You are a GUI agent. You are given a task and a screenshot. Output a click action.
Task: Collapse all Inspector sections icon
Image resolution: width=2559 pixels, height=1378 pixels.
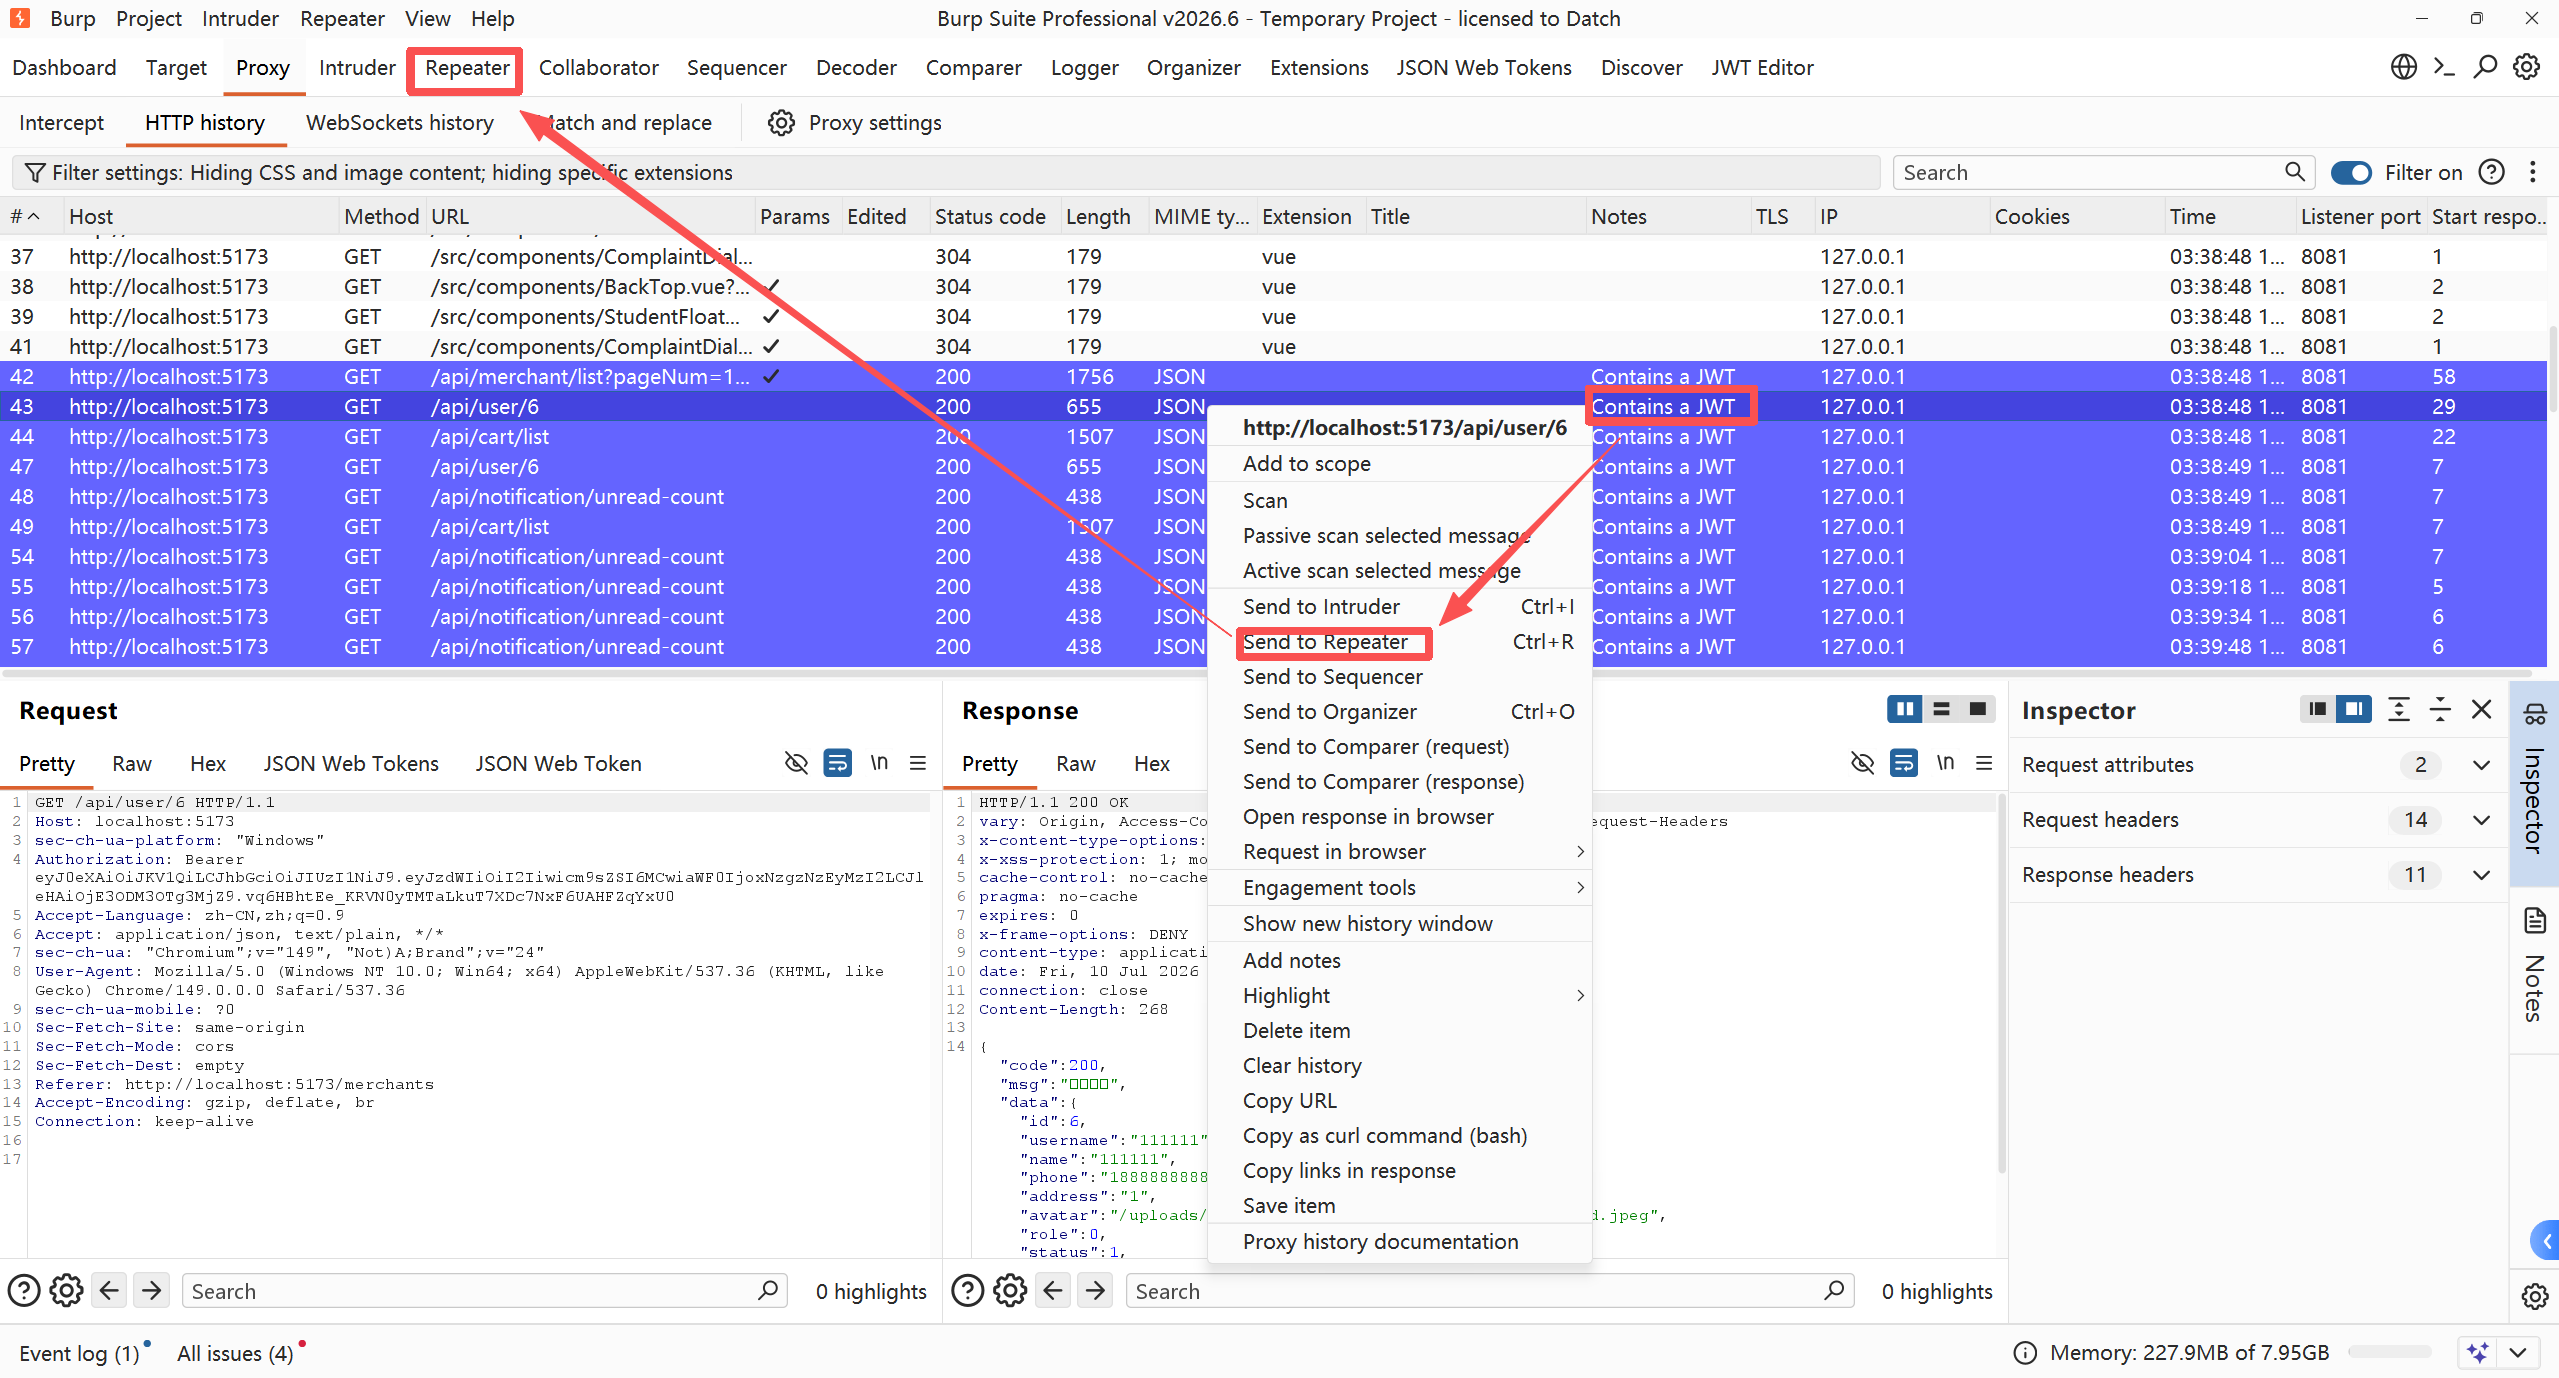pos(2440,709)
